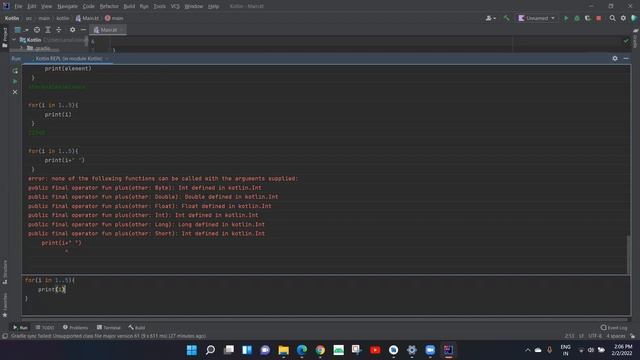Hide the Project tool panel
The height and width of the screenshot is (360, 640).
coord(83,30)
